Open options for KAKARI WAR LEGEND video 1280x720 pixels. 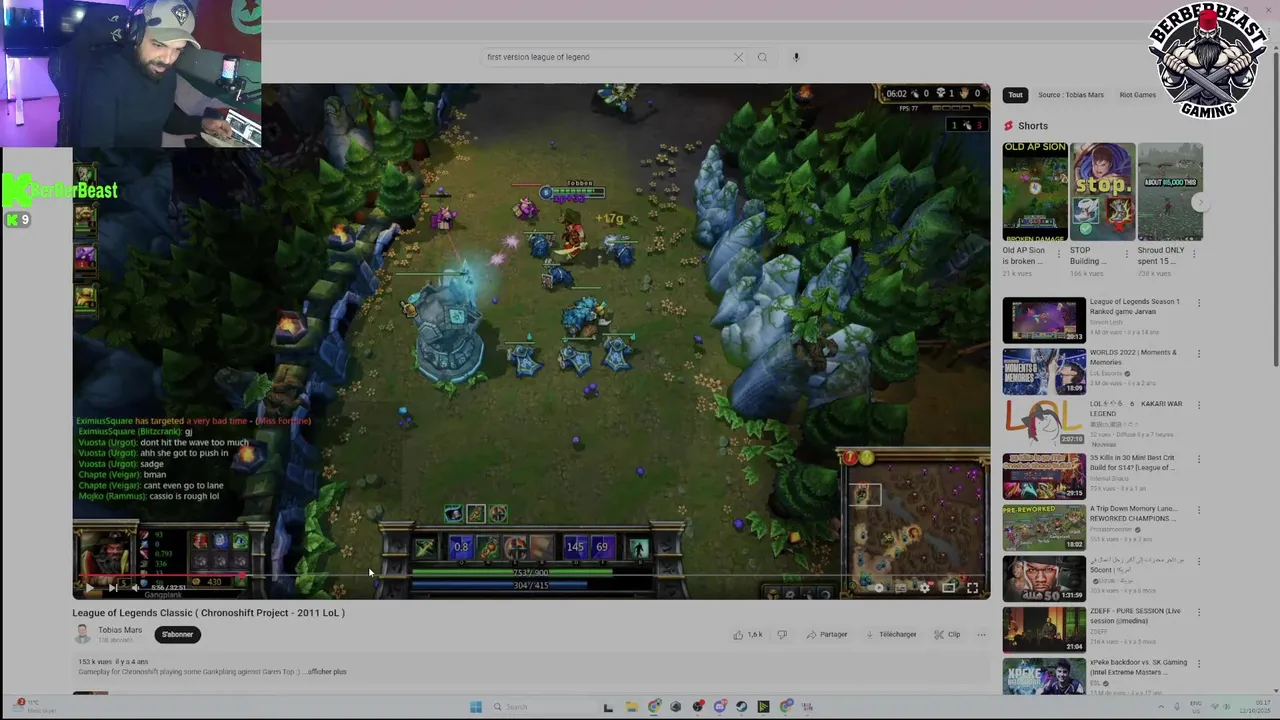click(x=1199, y=405)
